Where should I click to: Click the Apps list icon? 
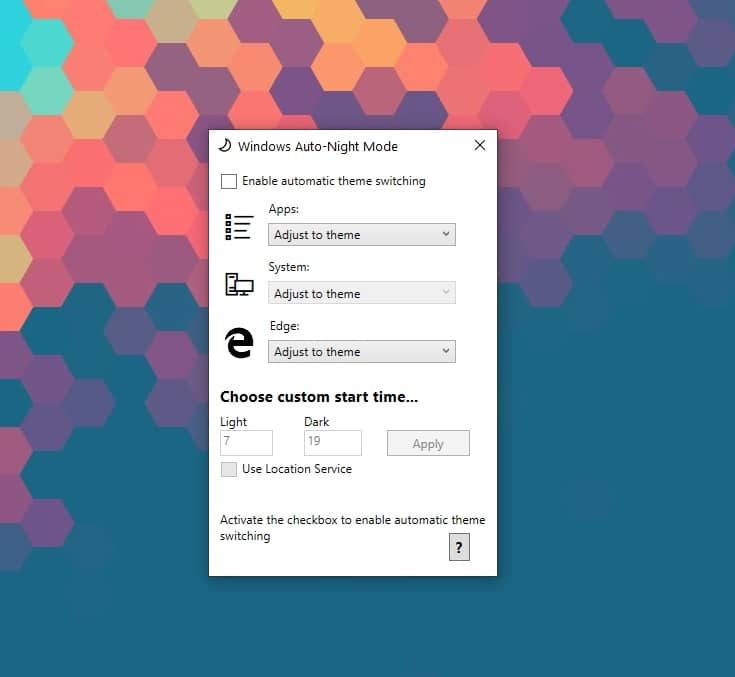click(239, 227)
